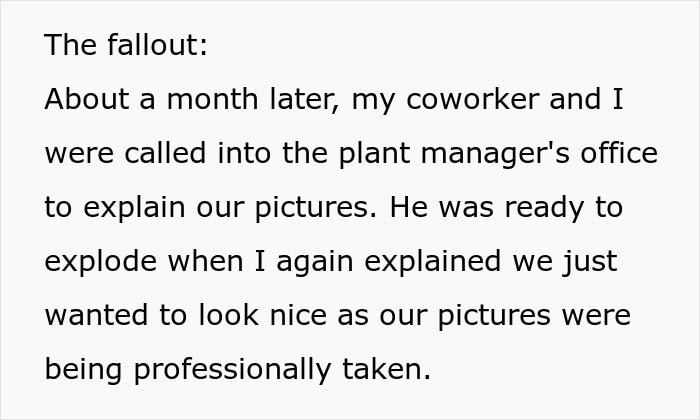Select the word 'month' in the first sentence
The width and height of the screenshot is (700, 420).
(212, 99)
